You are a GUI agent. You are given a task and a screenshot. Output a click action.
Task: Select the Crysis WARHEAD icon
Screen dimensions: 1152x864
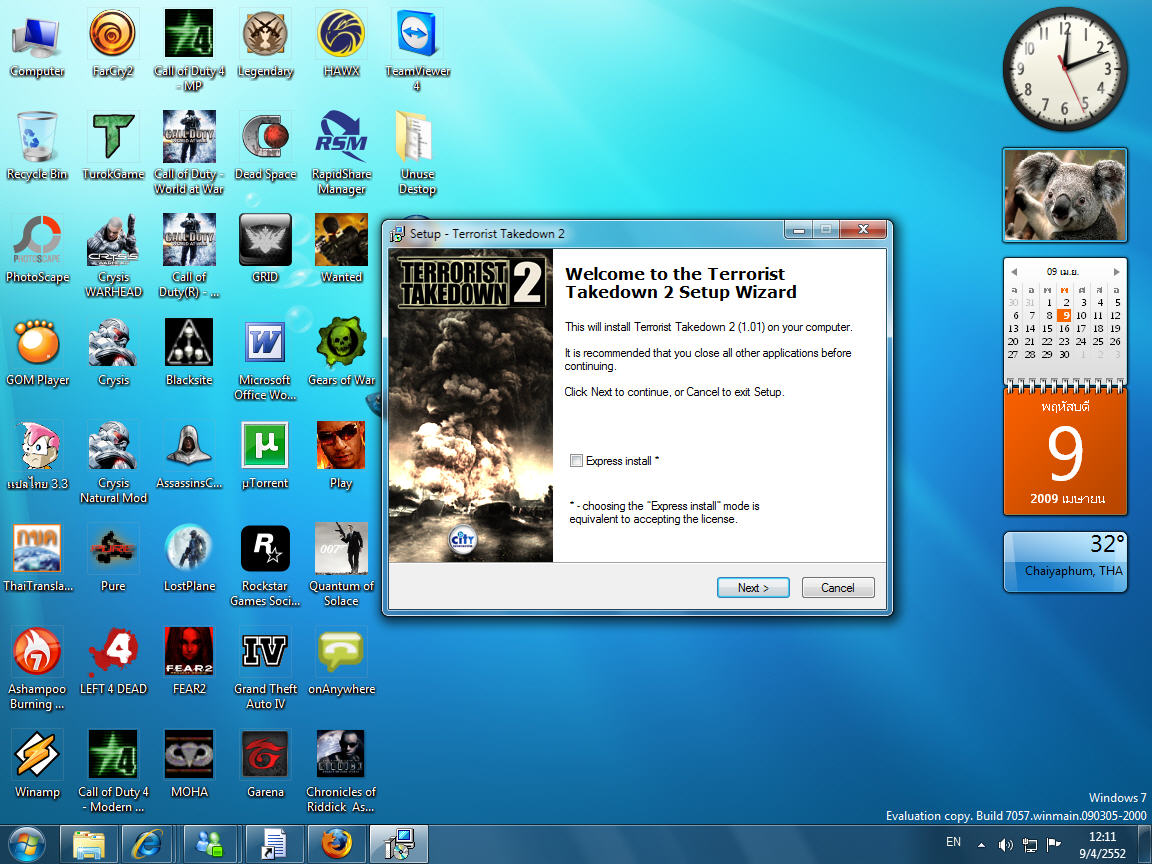coord(112,256)
